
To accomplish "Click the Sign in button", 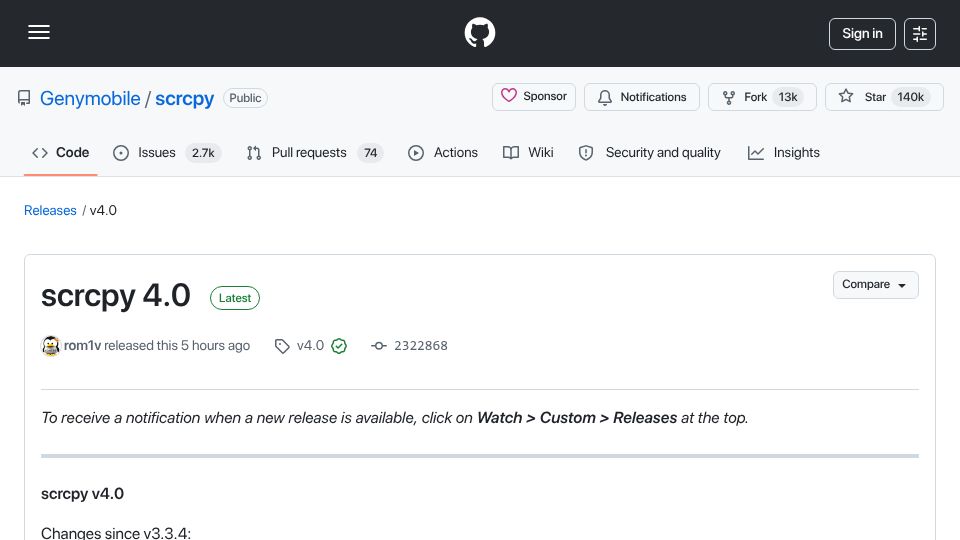I will pyautogui.click(x=862, y=34).
